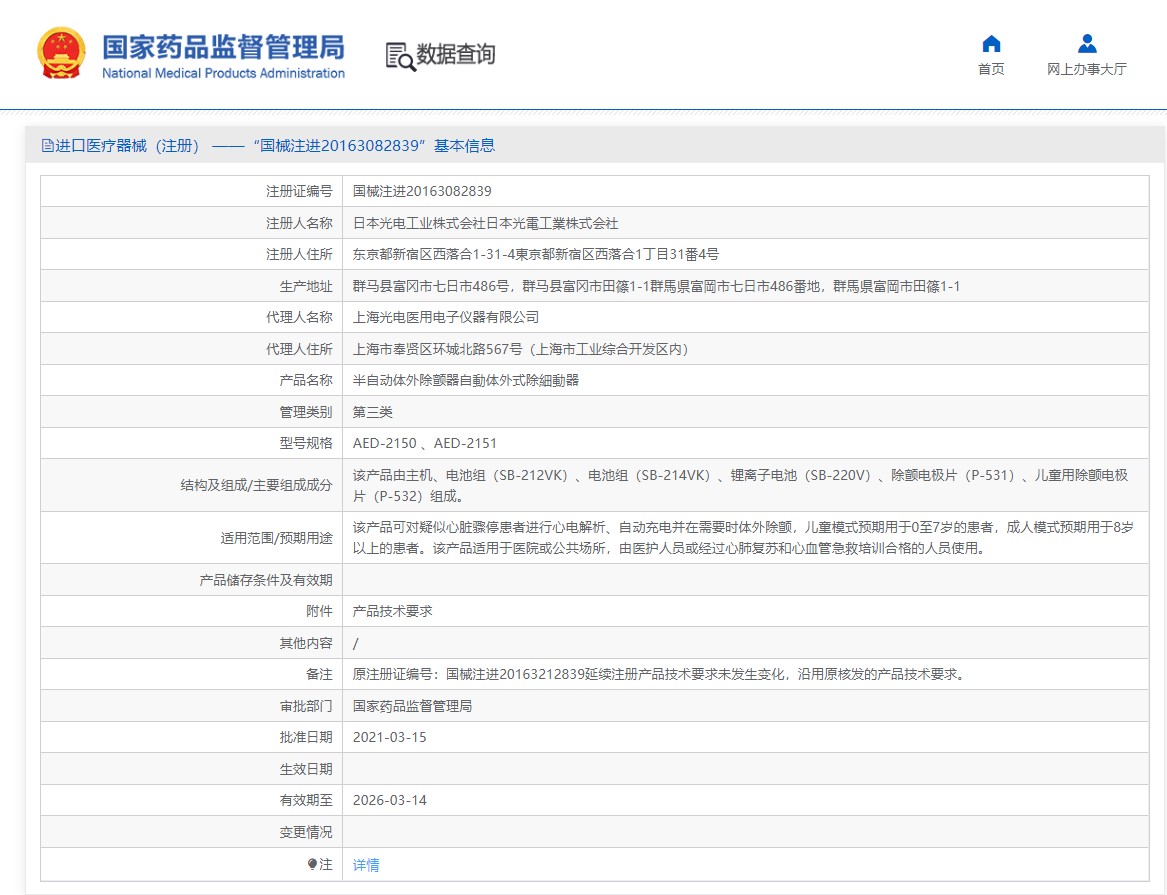Open the 网上办事大厅 navigation label
The image size is (1167, 895).
(1087, 69)
